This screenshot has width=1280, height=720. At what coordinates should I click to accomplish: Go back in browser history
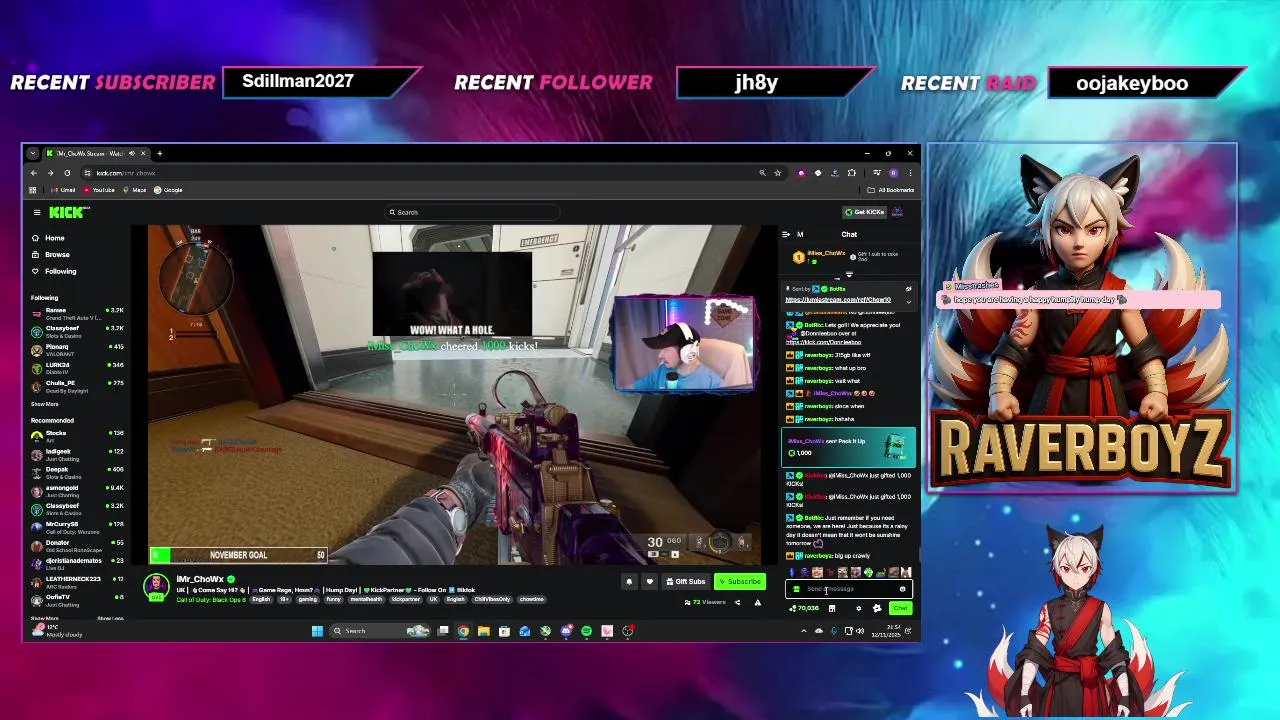33,173
